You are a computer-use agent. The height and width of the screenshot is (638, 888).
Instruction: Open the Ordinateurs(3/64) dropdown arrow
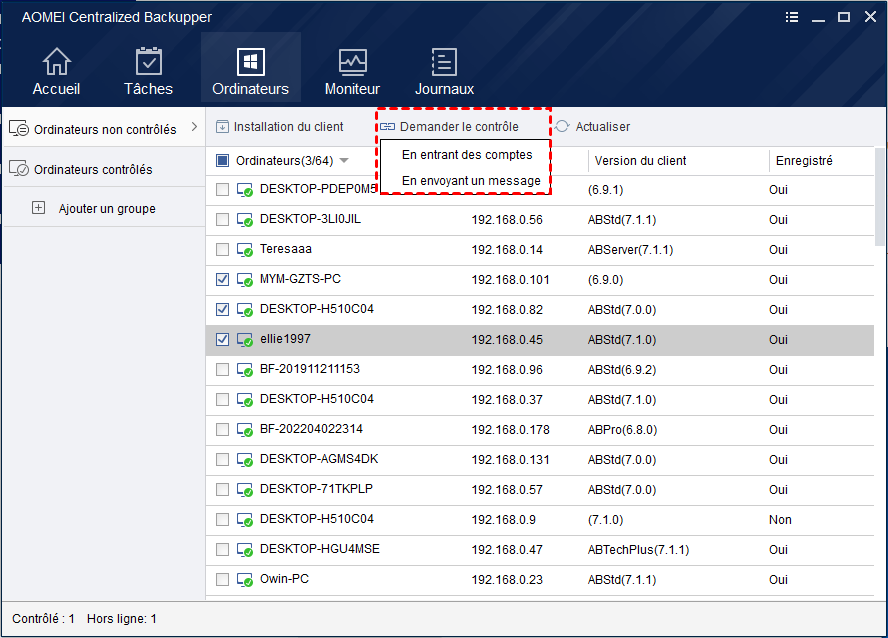click(344, 161)
